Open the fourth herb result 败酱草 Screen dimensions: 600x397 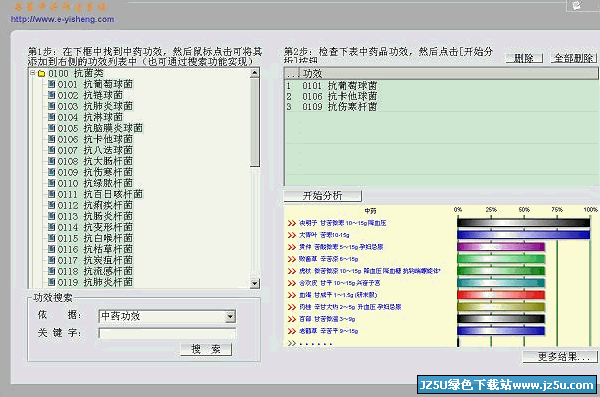tap(328, 259)
